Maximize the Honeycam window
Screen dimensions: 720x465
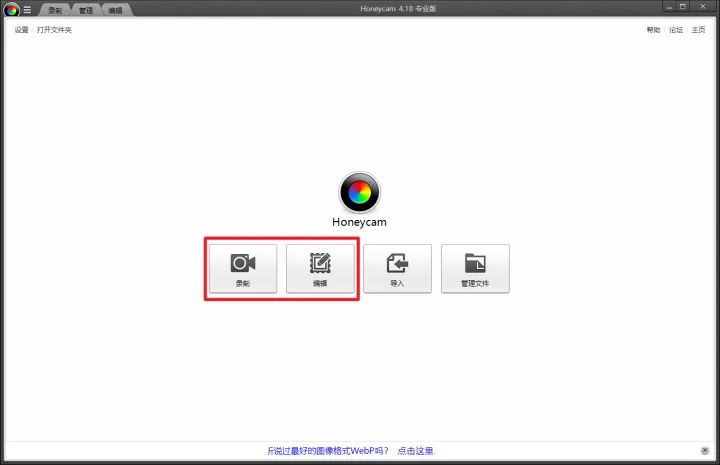pos(683,7)
